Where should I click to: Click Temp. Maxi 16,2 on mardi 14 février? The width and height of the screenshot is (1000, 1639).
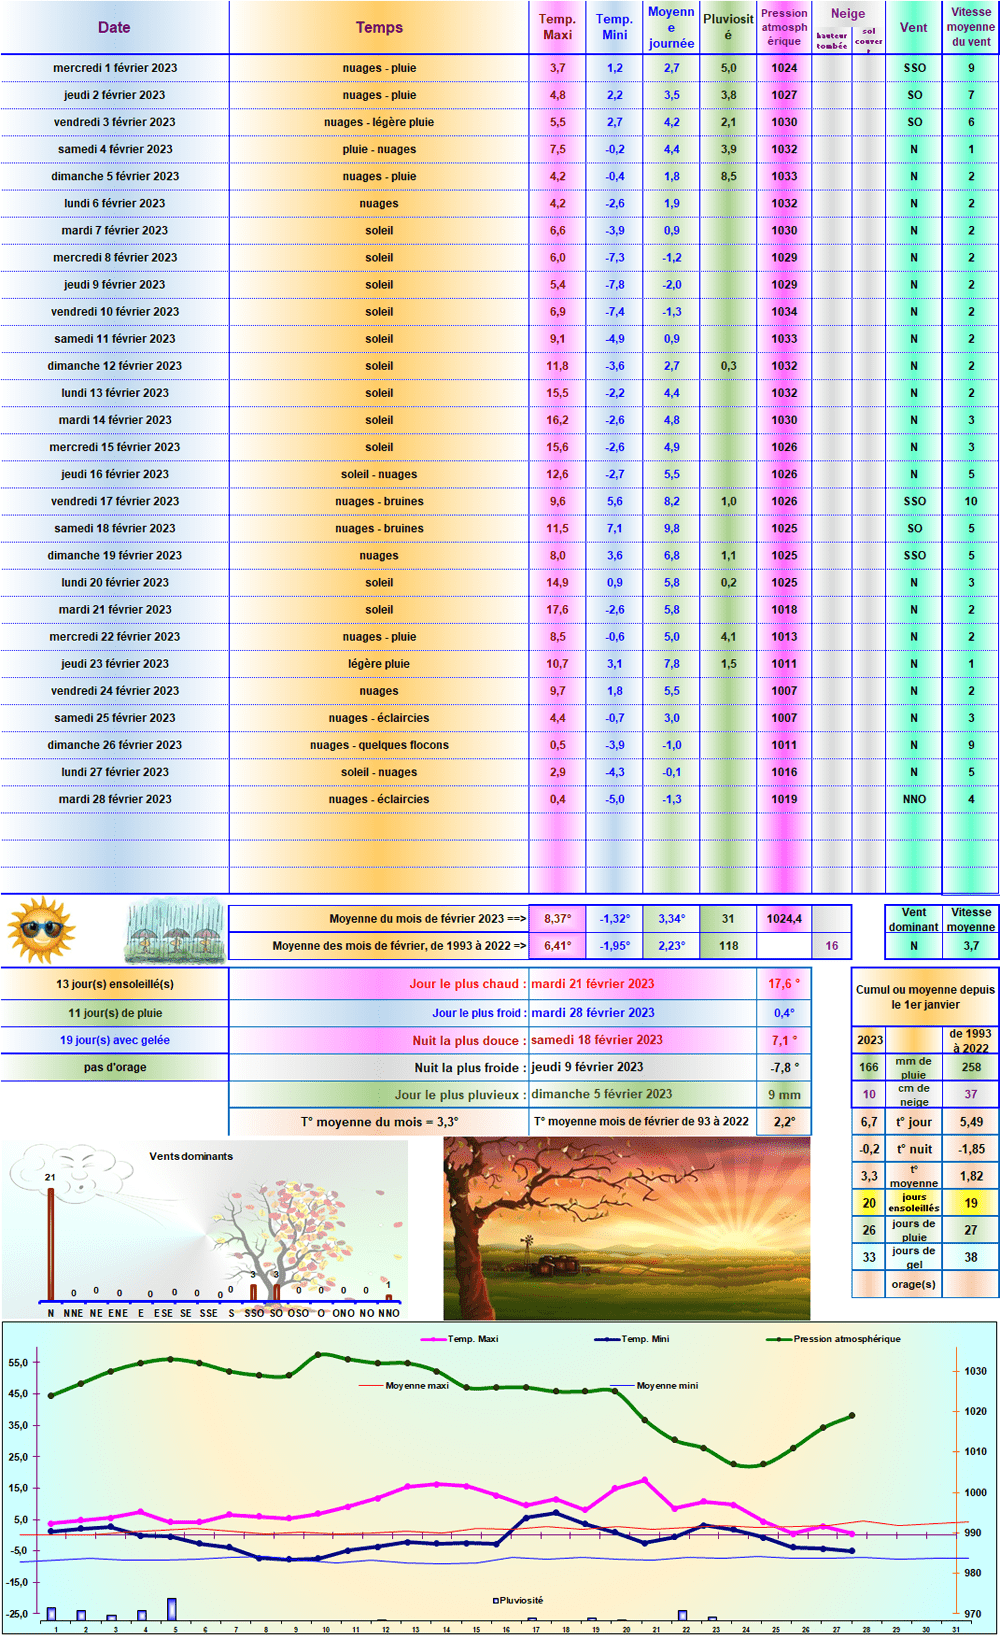click(x=557, y=420)
